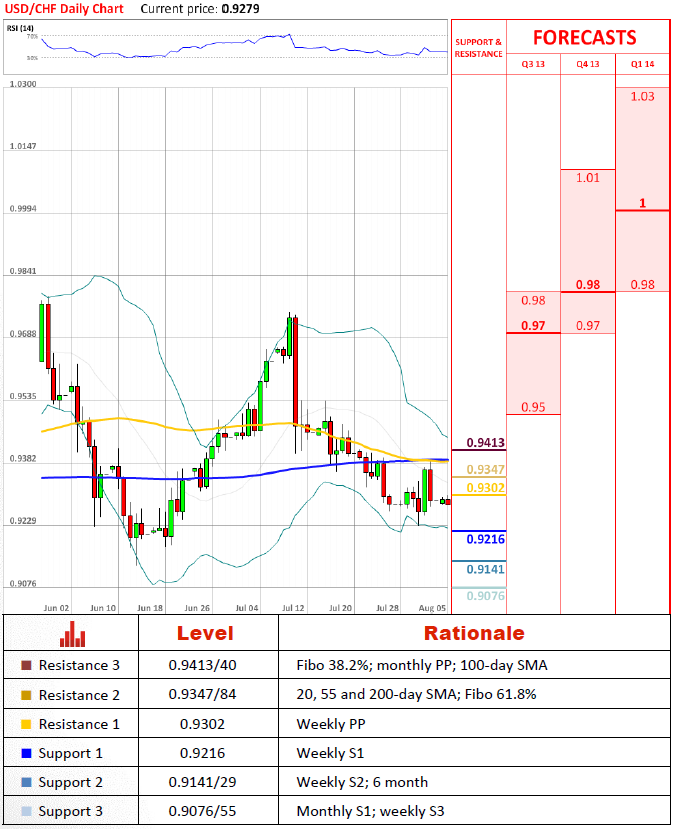Viewport: 674px width, 829px height.
Task: Click the 0.9302 resistance level label
Action: tap(485, 488)
